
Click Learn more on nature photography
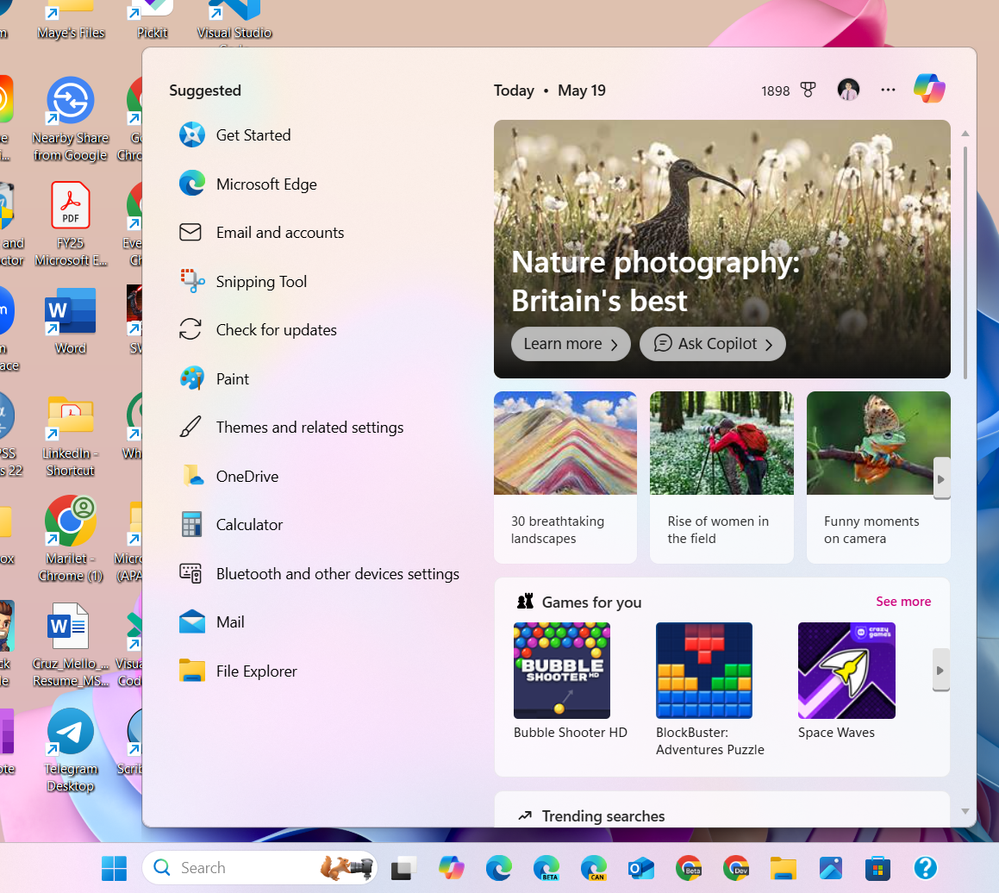pos(570,344)
